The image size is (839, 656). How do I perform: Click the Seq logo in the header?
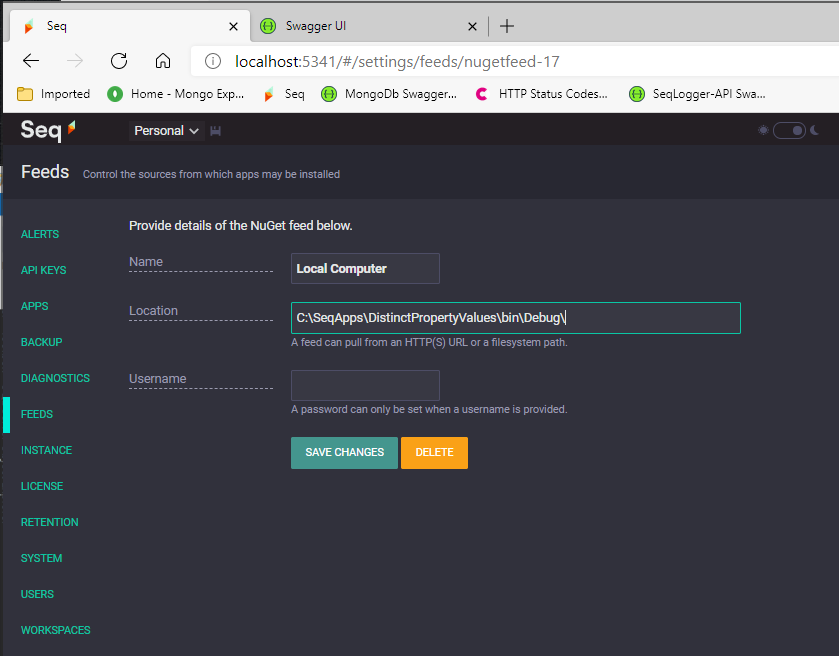48,130
